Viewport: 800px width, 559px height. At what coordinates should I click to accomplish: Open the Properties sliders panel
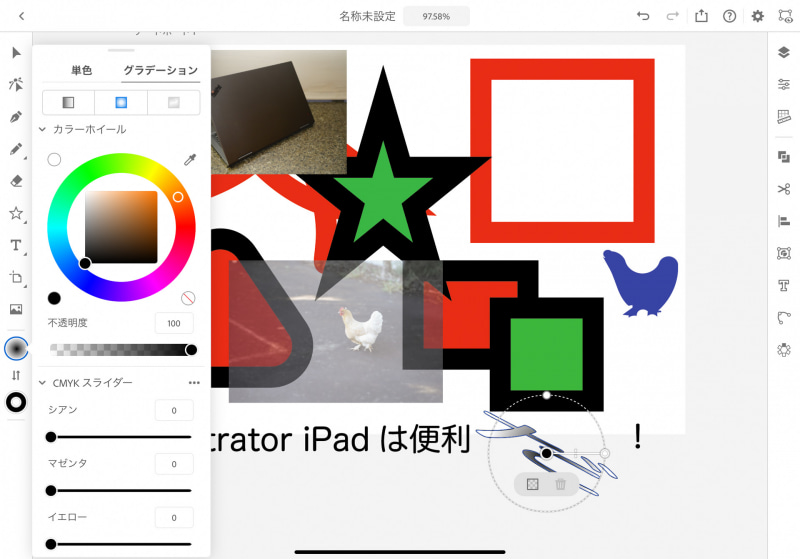coord(784,84)
